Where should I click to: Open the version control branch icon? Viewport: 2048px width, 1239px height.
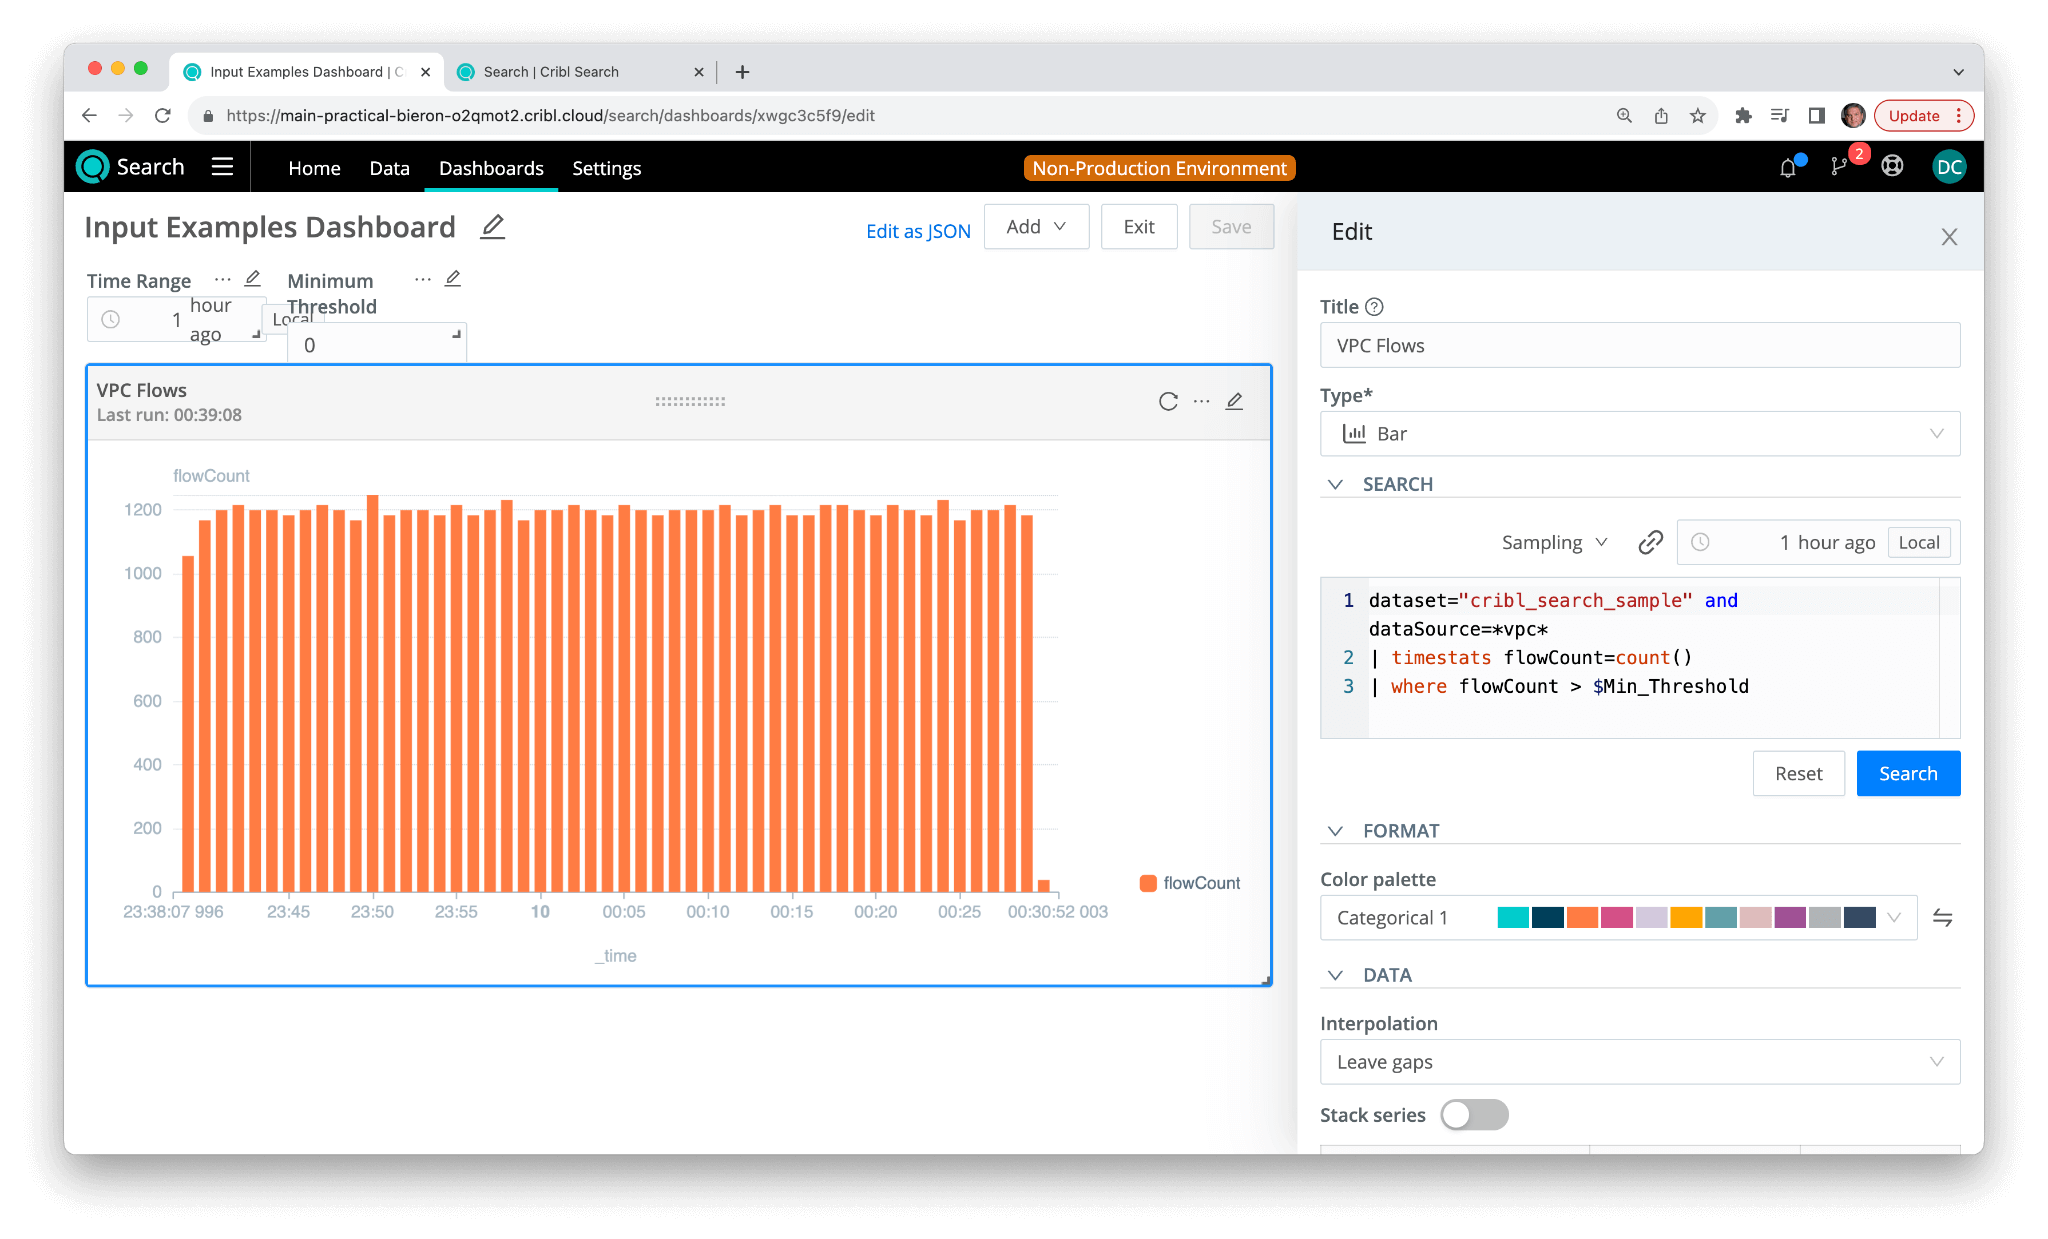pyautogui.click(x=1839, y=167)
